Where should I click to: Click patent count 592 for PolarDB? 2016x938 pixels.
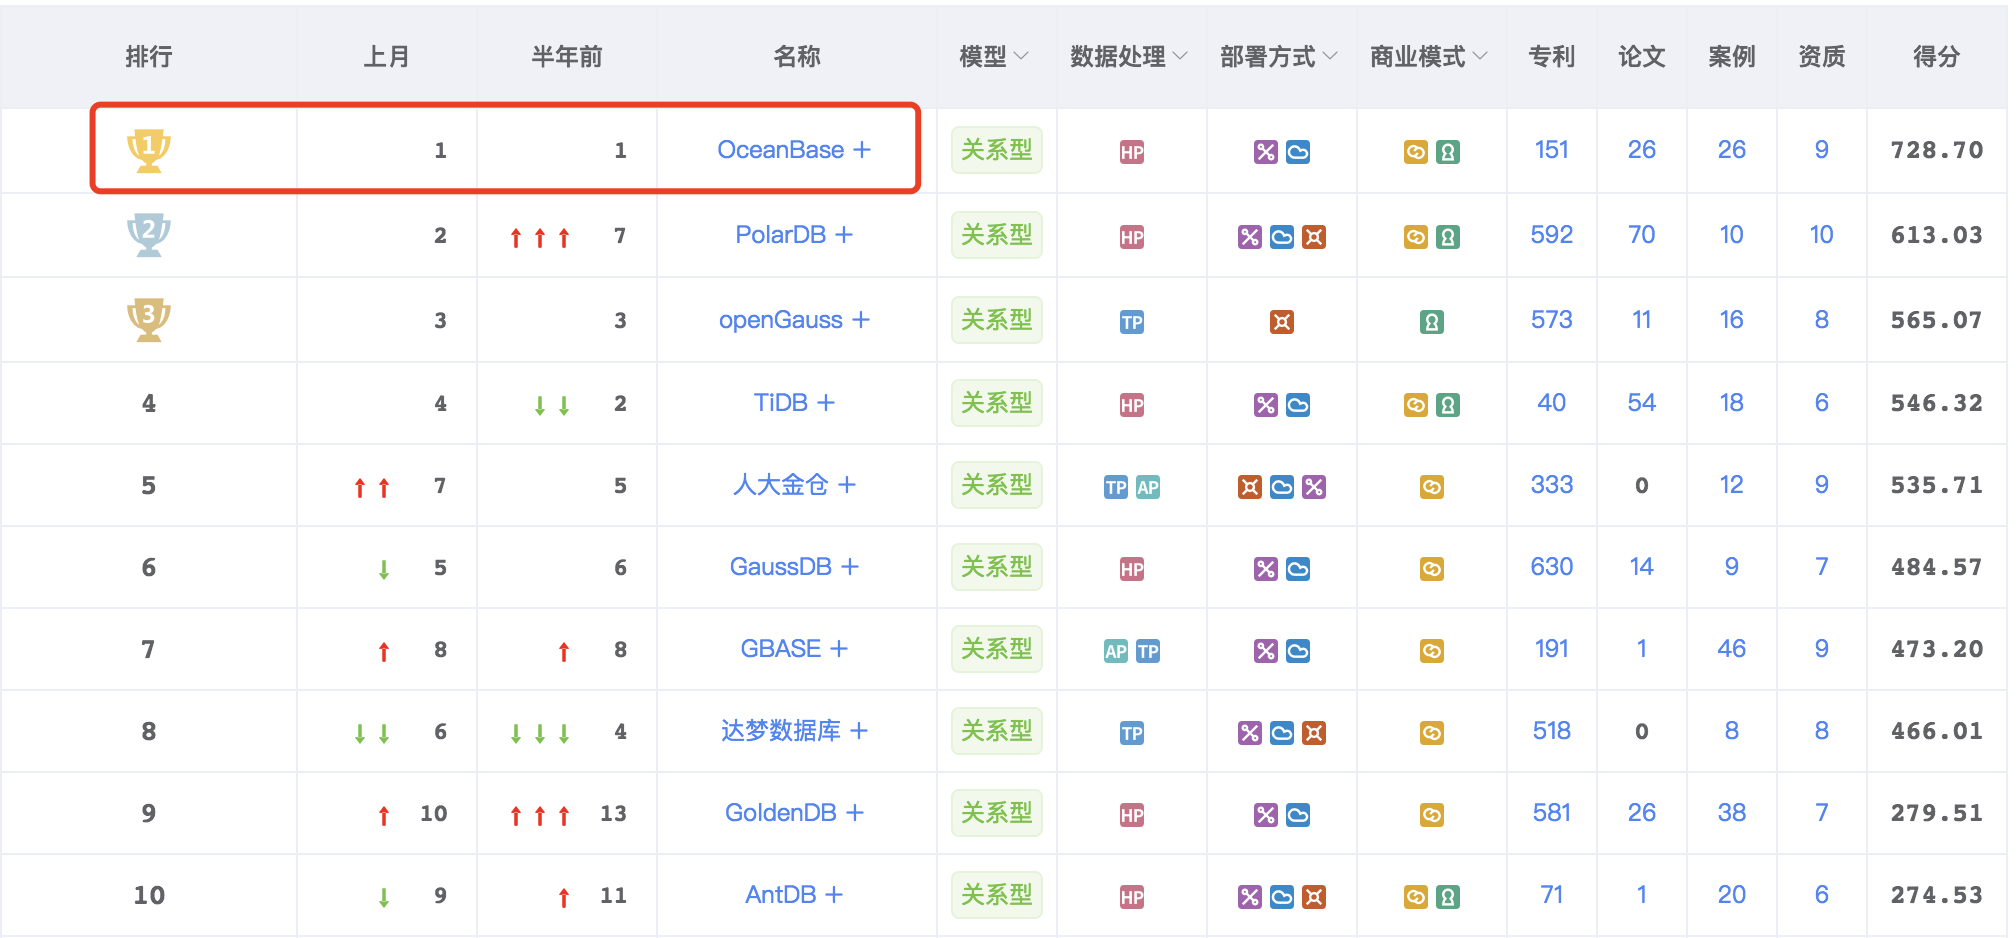(1552, 235)
